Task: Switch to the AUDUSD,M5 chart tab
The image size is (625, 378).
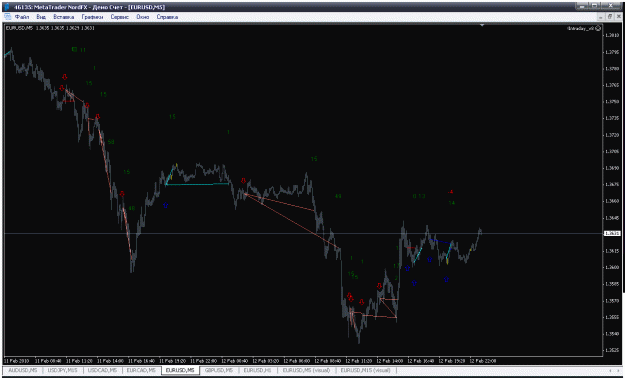Action: 22,370
